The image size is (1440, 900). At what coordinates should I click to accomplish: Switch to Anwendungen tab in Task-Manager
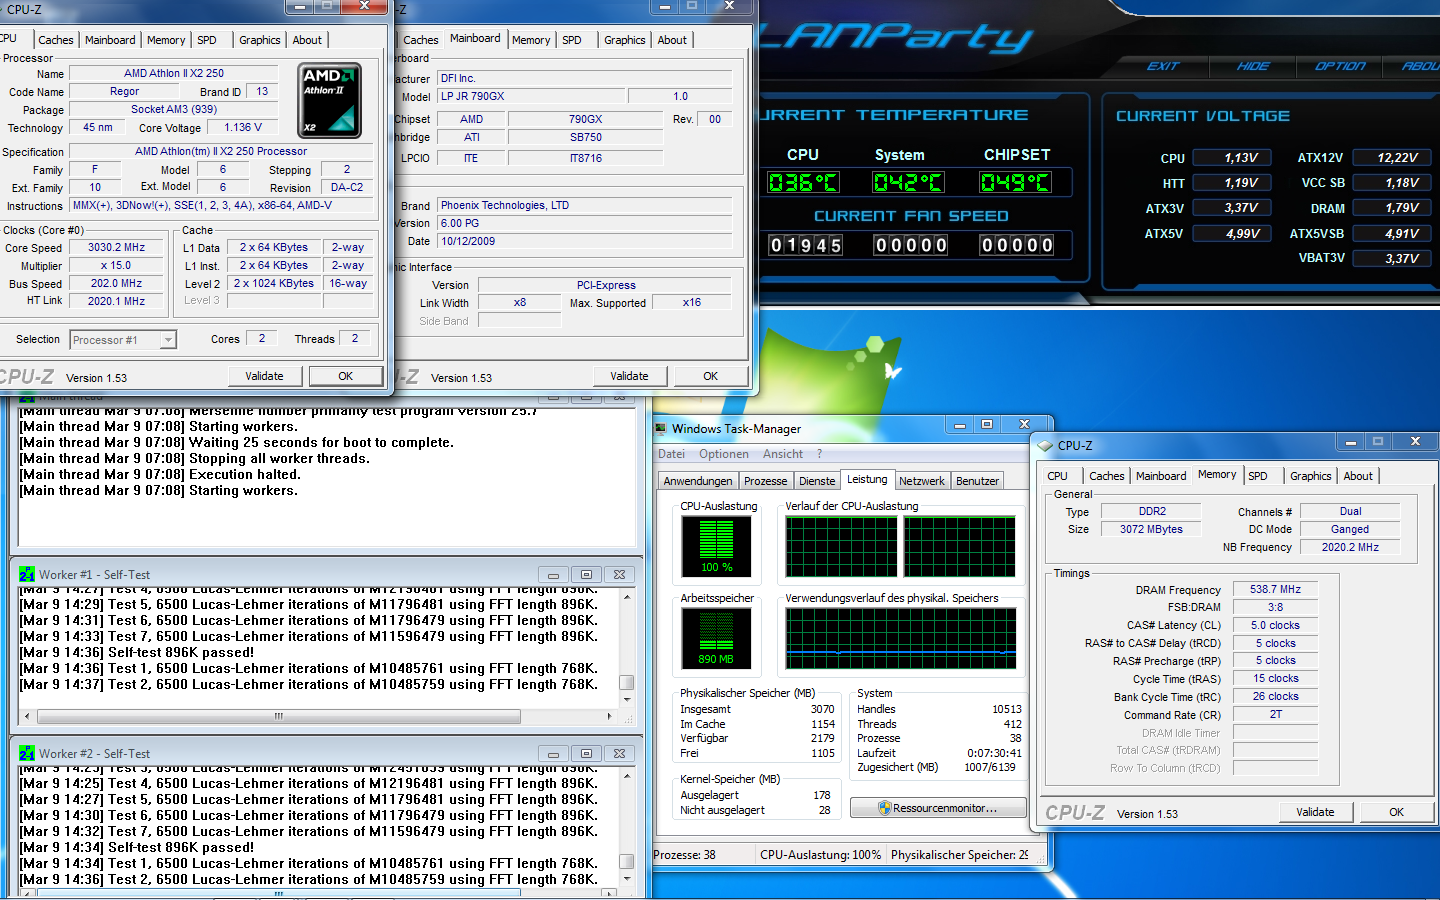pos(698,481)
